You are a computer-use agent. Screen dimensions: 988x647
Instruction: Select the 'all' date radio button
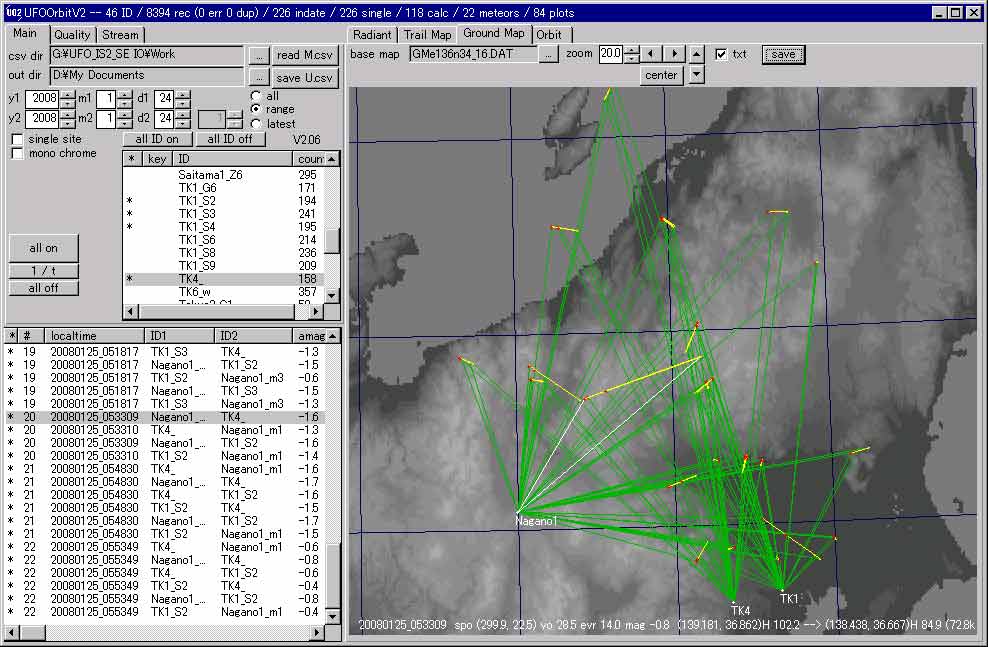pyautogui.click(x=256, y=96)
